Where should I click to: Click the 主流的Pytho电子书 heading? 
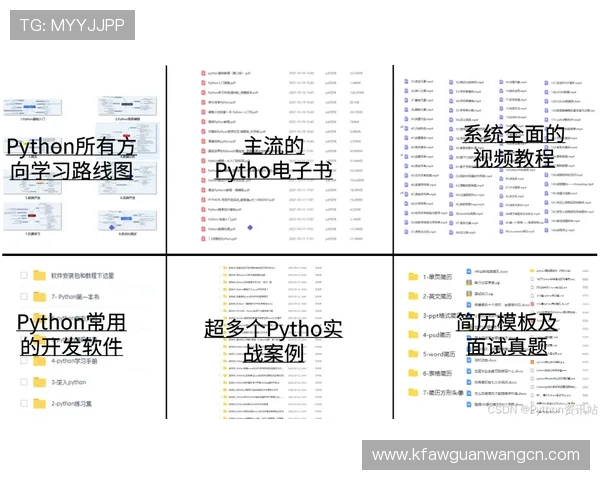tap(274, 158)
